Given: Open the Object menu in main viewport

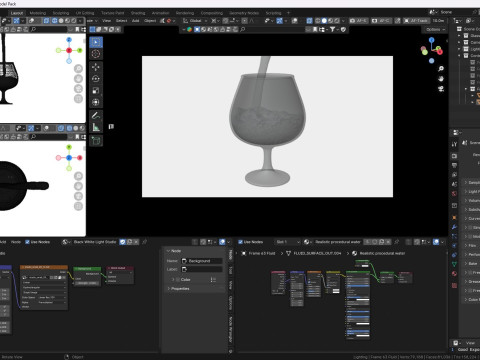Looking at the screenshot, I should point(150,21).
